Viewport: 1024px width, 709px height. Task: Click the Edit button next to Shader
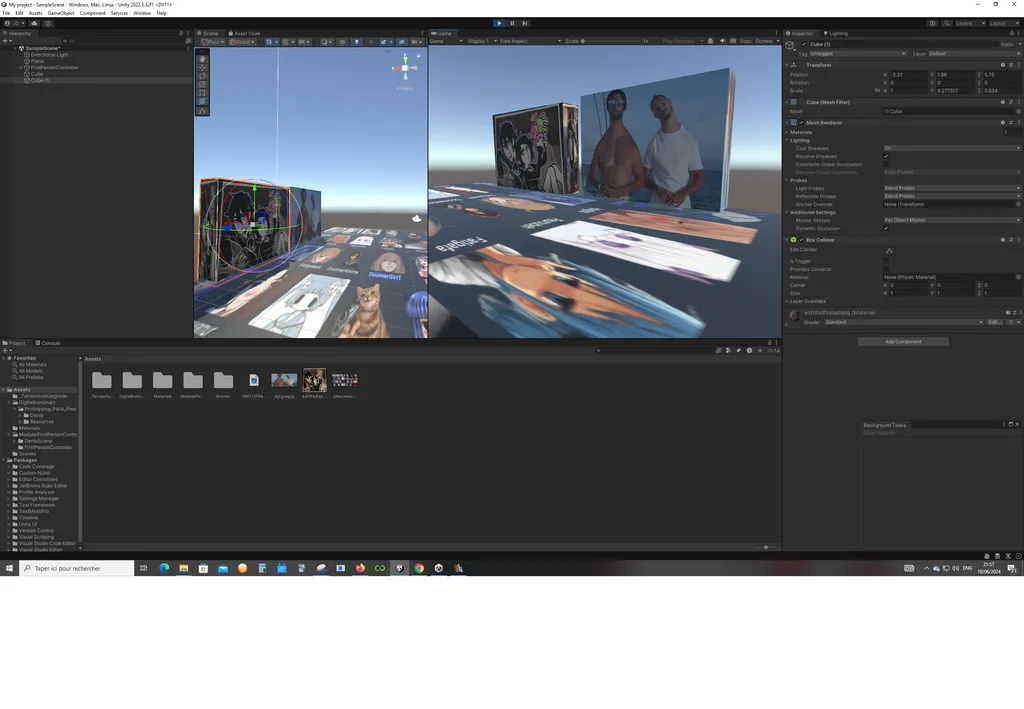994,322
